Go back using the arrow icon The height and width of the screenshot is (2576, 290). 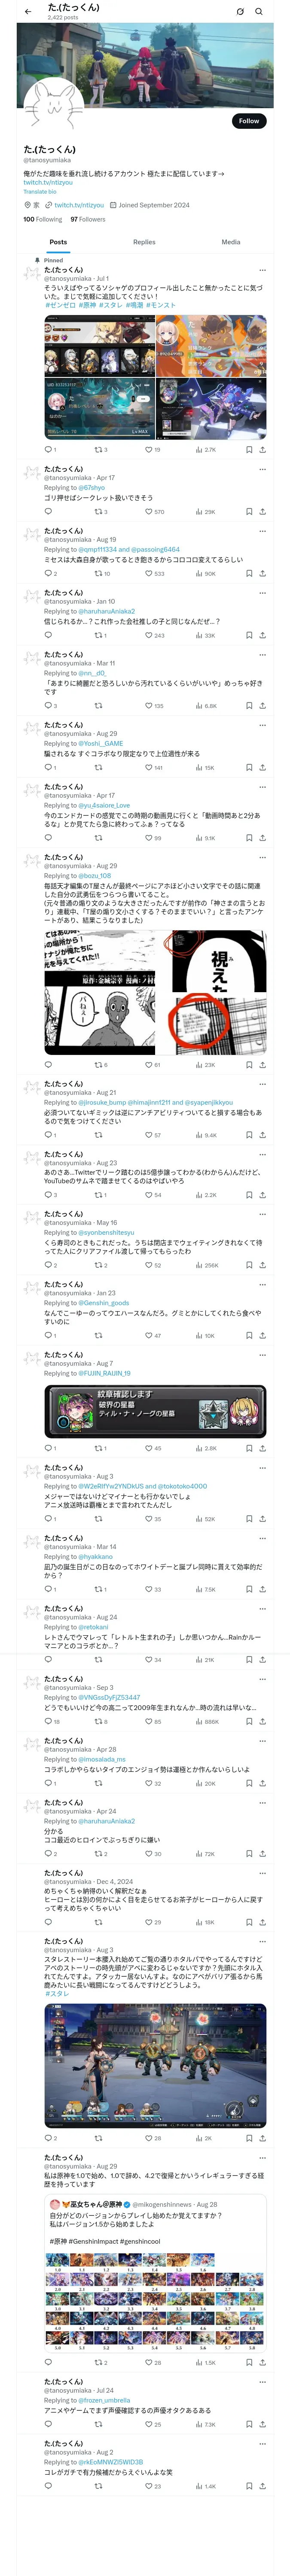28,11
